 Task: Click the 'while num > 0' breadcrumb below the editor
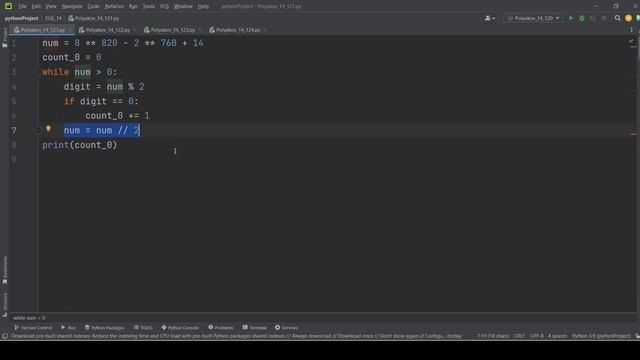click(29, 318)
